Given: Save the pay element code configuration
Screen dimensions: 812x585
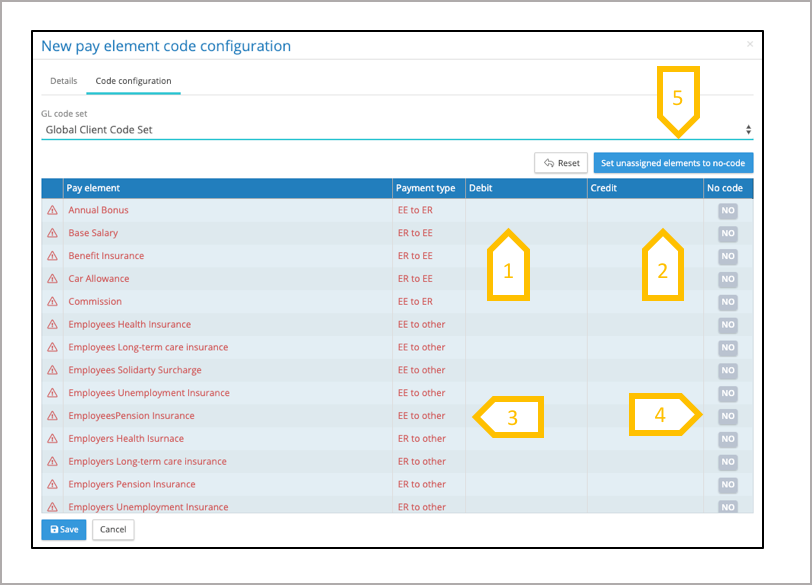Looking at the screenshot, I should [64, 530].
